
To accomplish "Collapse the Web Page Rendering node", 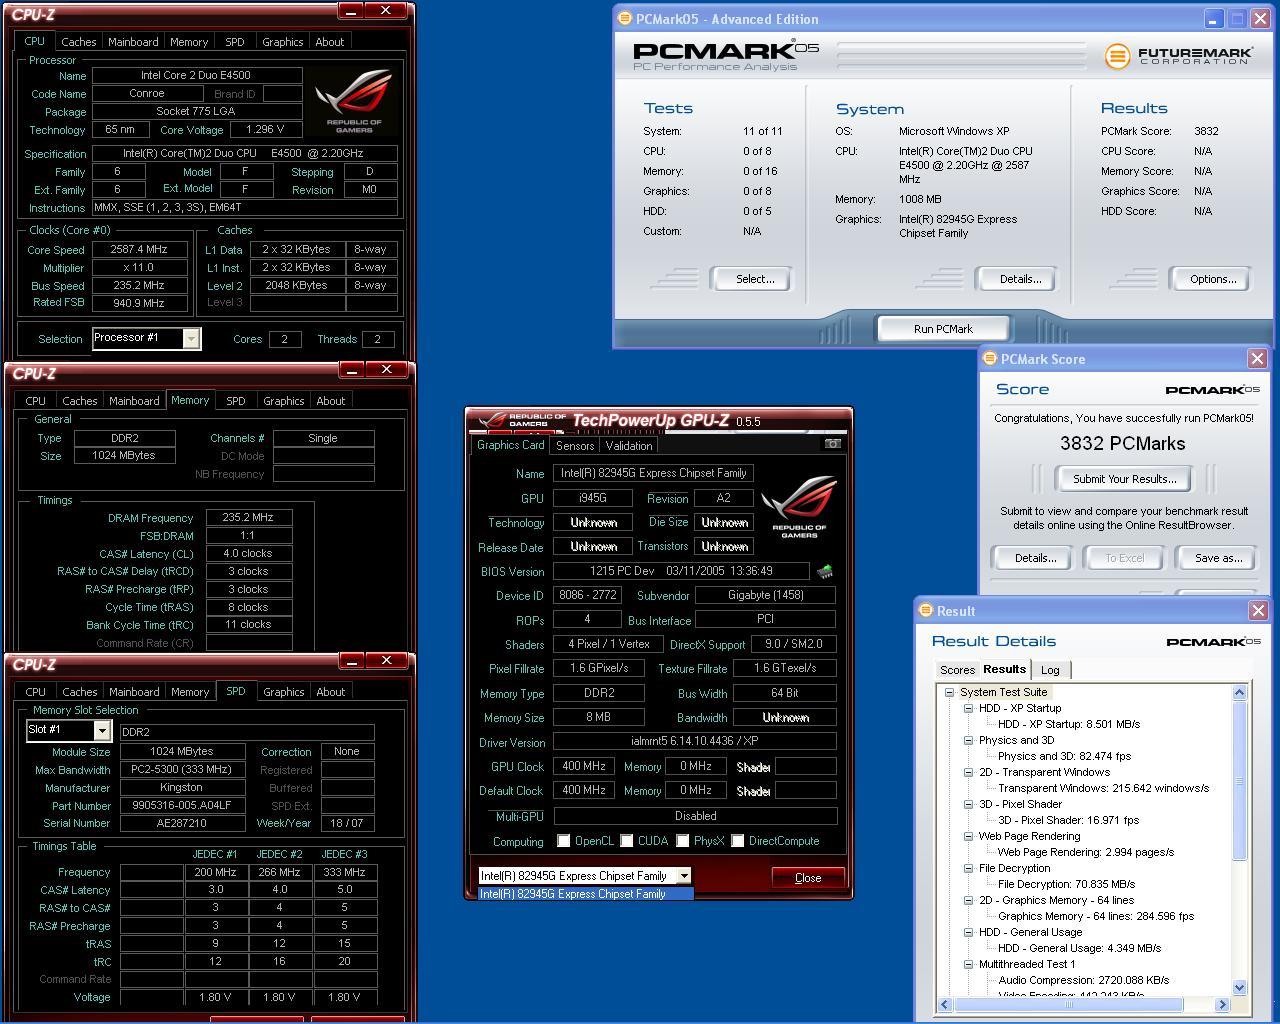I will (x=968, y=836).
